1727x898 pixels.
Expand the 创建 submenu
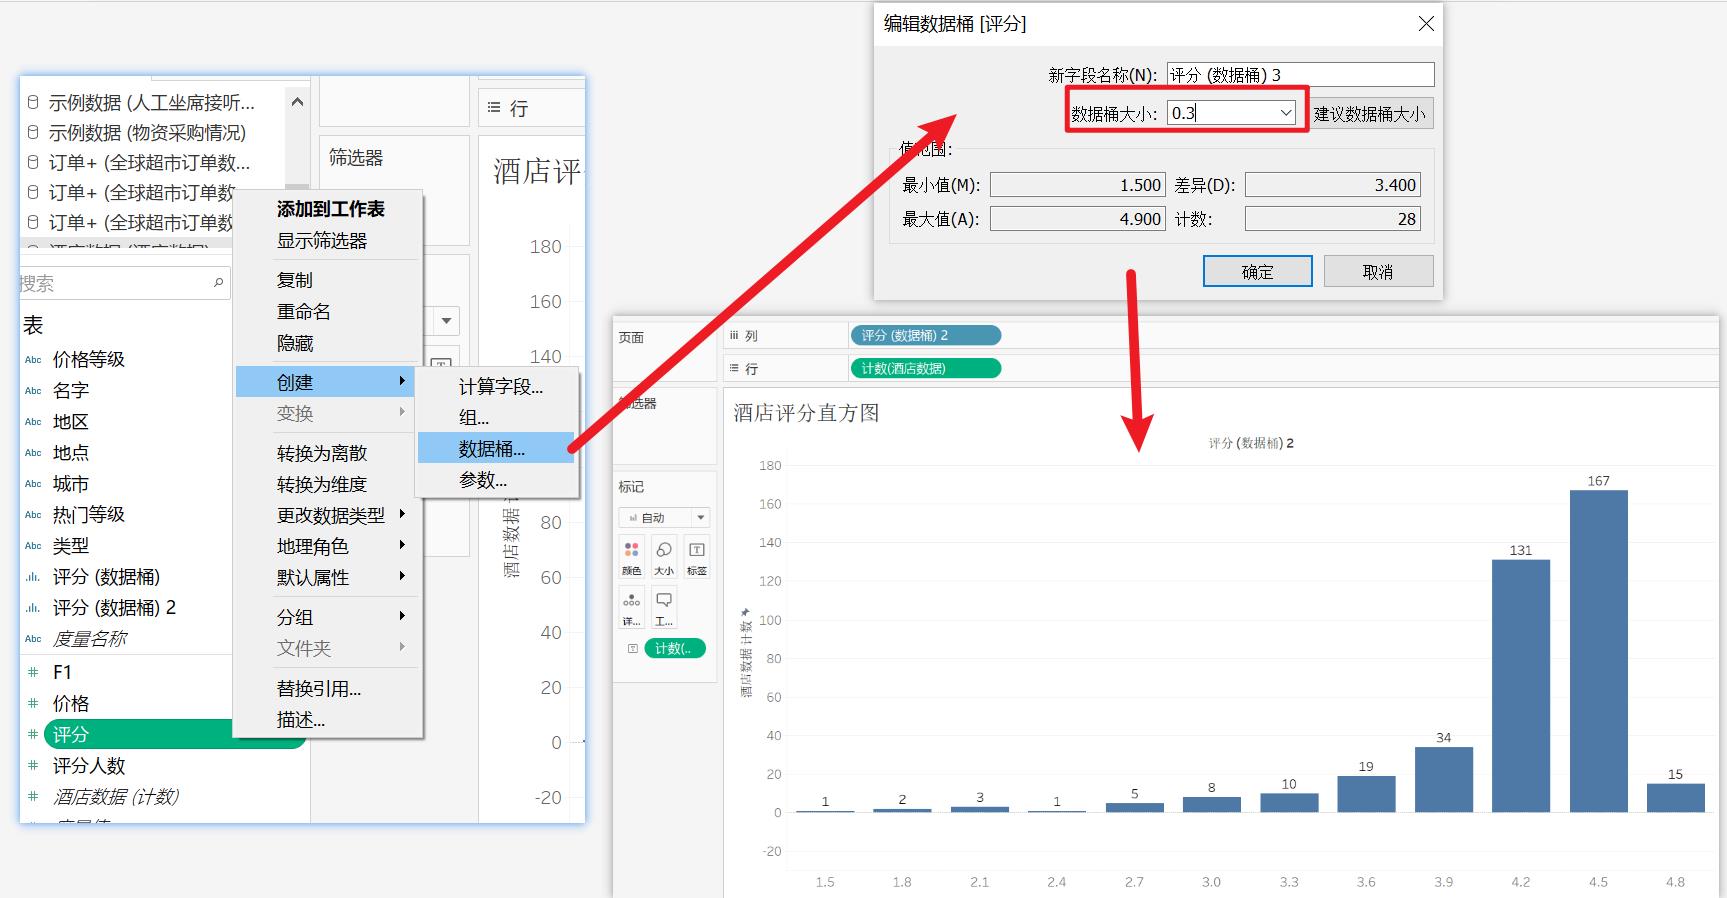[402, 381]
